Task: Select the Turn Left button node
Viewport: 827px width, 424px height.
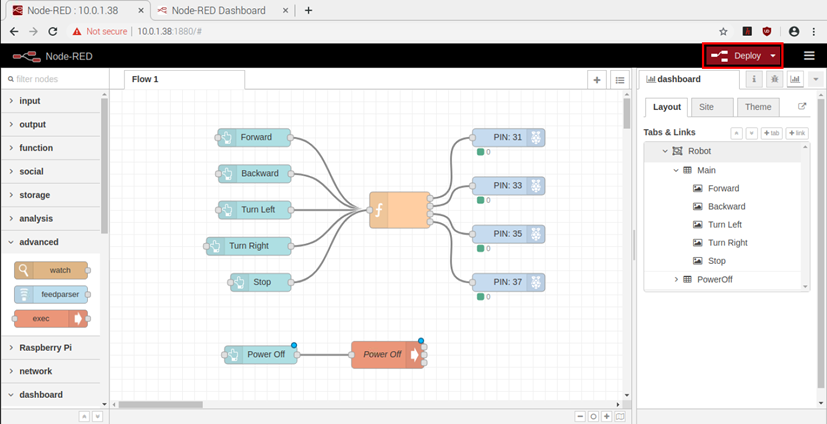Action: point(255,210)
